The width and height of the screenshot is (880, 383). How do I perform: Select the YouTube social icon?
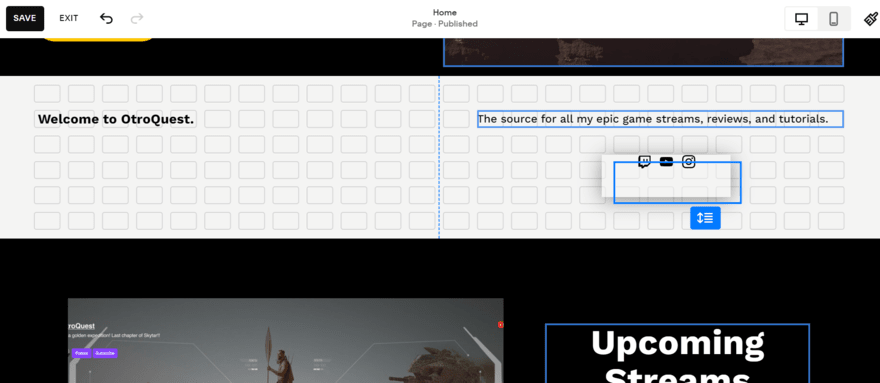[666, 162]
